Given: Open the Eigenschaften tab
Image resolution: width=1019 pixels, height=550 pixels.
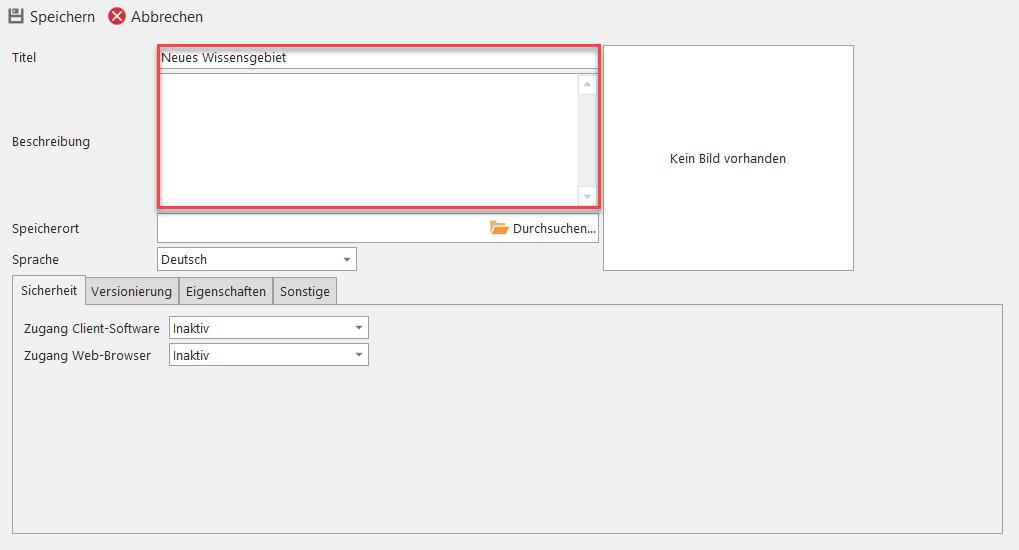Looking at the screenshot, I should pos(226,292).
